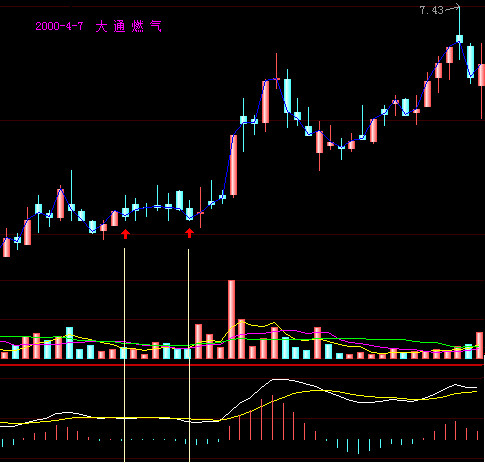The image size is (485, 463).
Task: Click the peak of the white MACD line
Action: coord(280,379)
